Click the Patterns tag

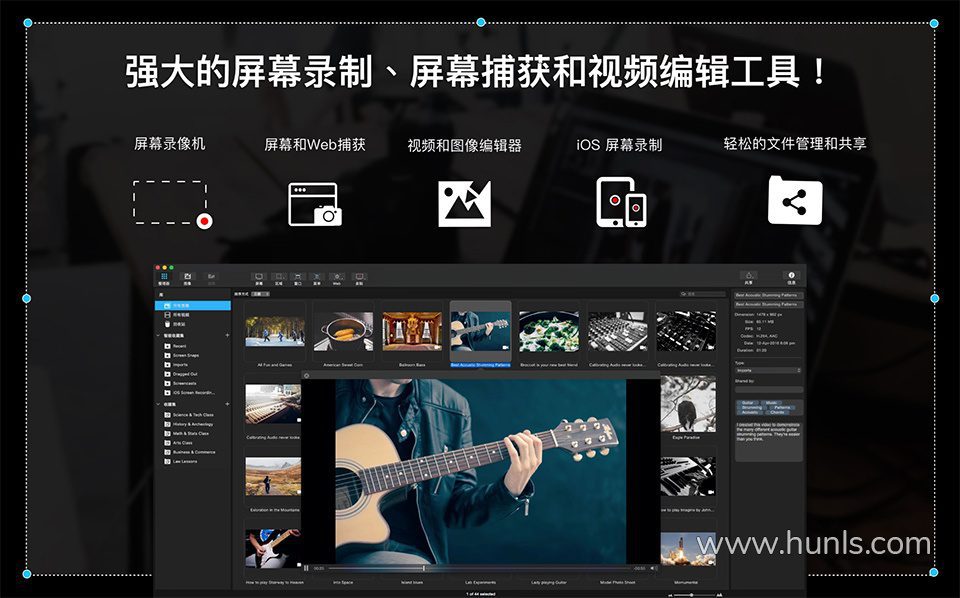point(782,408)
